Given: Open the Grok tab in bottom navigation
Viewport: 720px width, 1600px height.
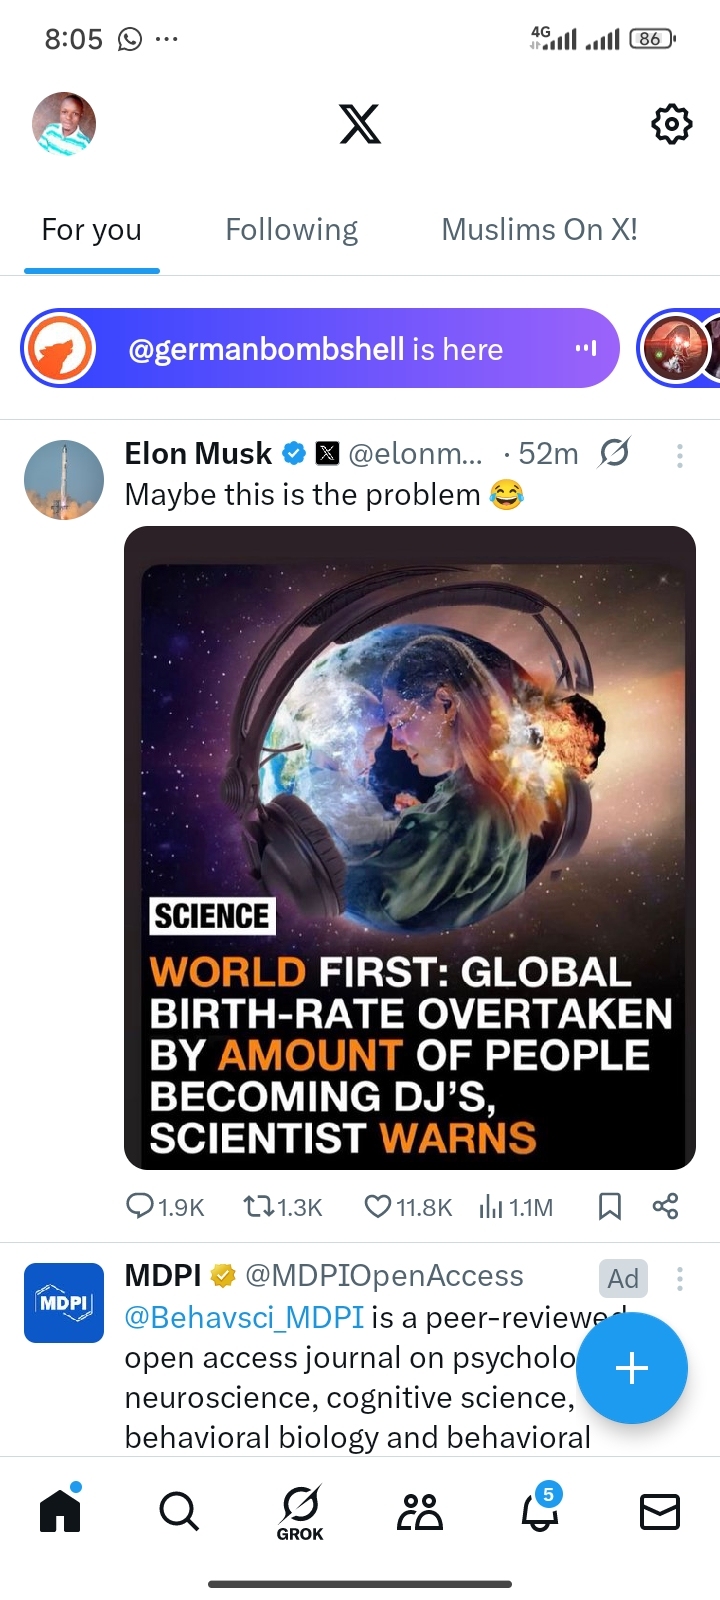Looking at the screenshot, I should coord(300,1513).
